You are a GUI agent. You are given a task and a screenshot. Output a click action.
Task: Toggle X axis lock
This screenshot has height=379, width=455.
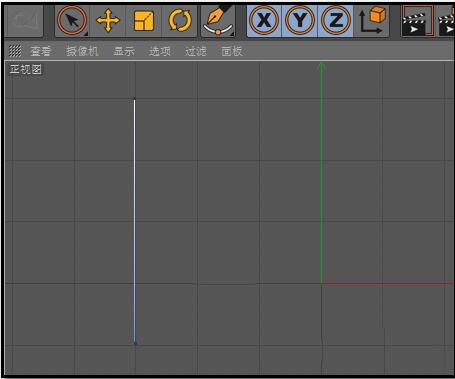pos(264,21)
